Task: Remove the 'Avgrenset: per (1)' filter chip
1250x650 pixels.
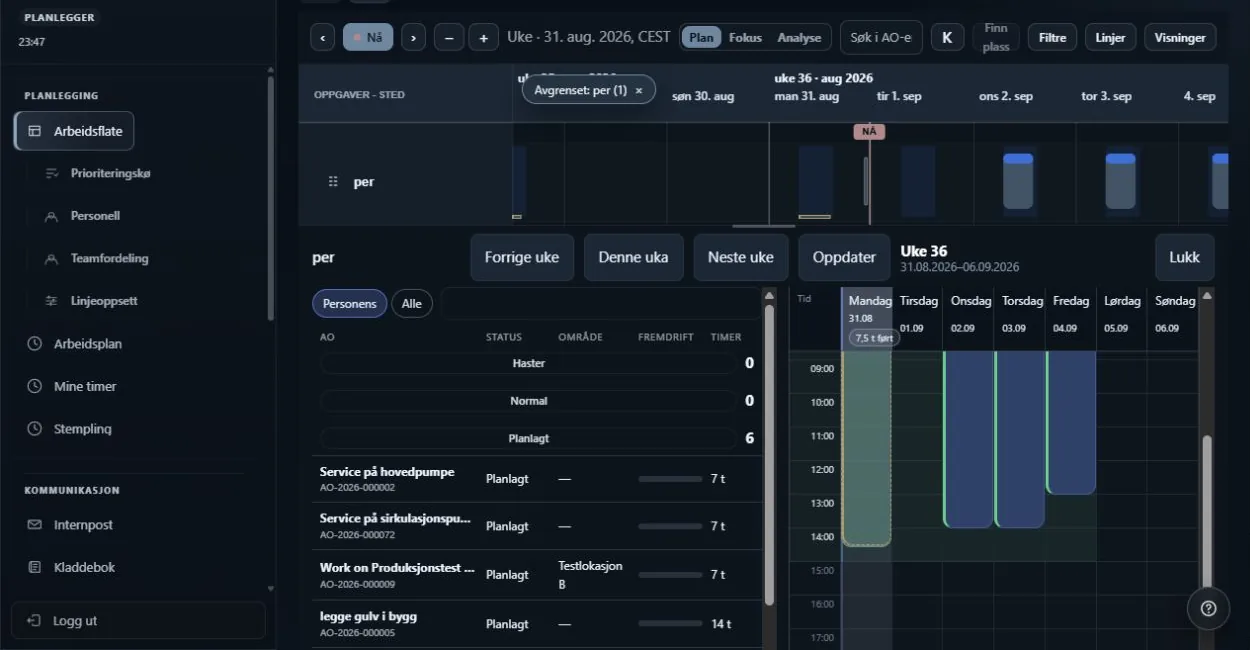Action: (x=639, y=90)
